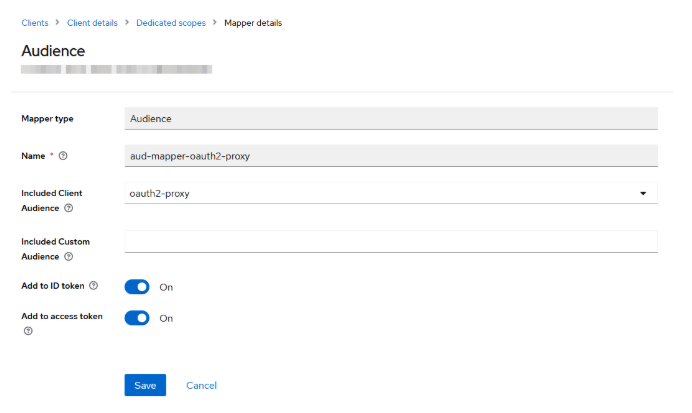Image resolution: width=692 pixels, height=413 pixels.
Task: Show help for Included Custom Audience
Action: (69, 257)
